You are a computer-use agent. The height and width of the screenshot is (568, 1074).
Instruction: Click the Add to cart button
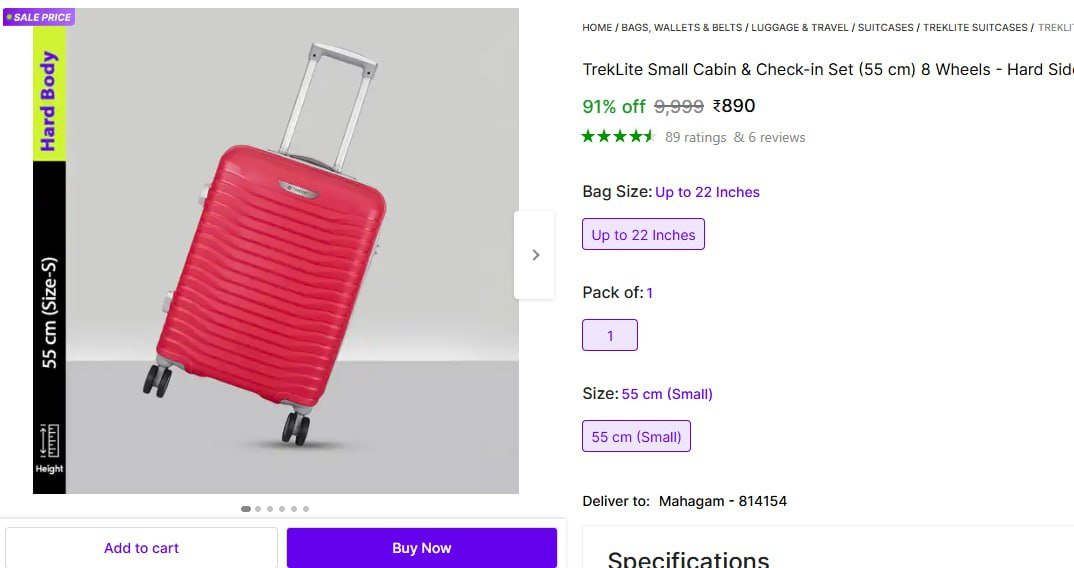tap(141, 548)
